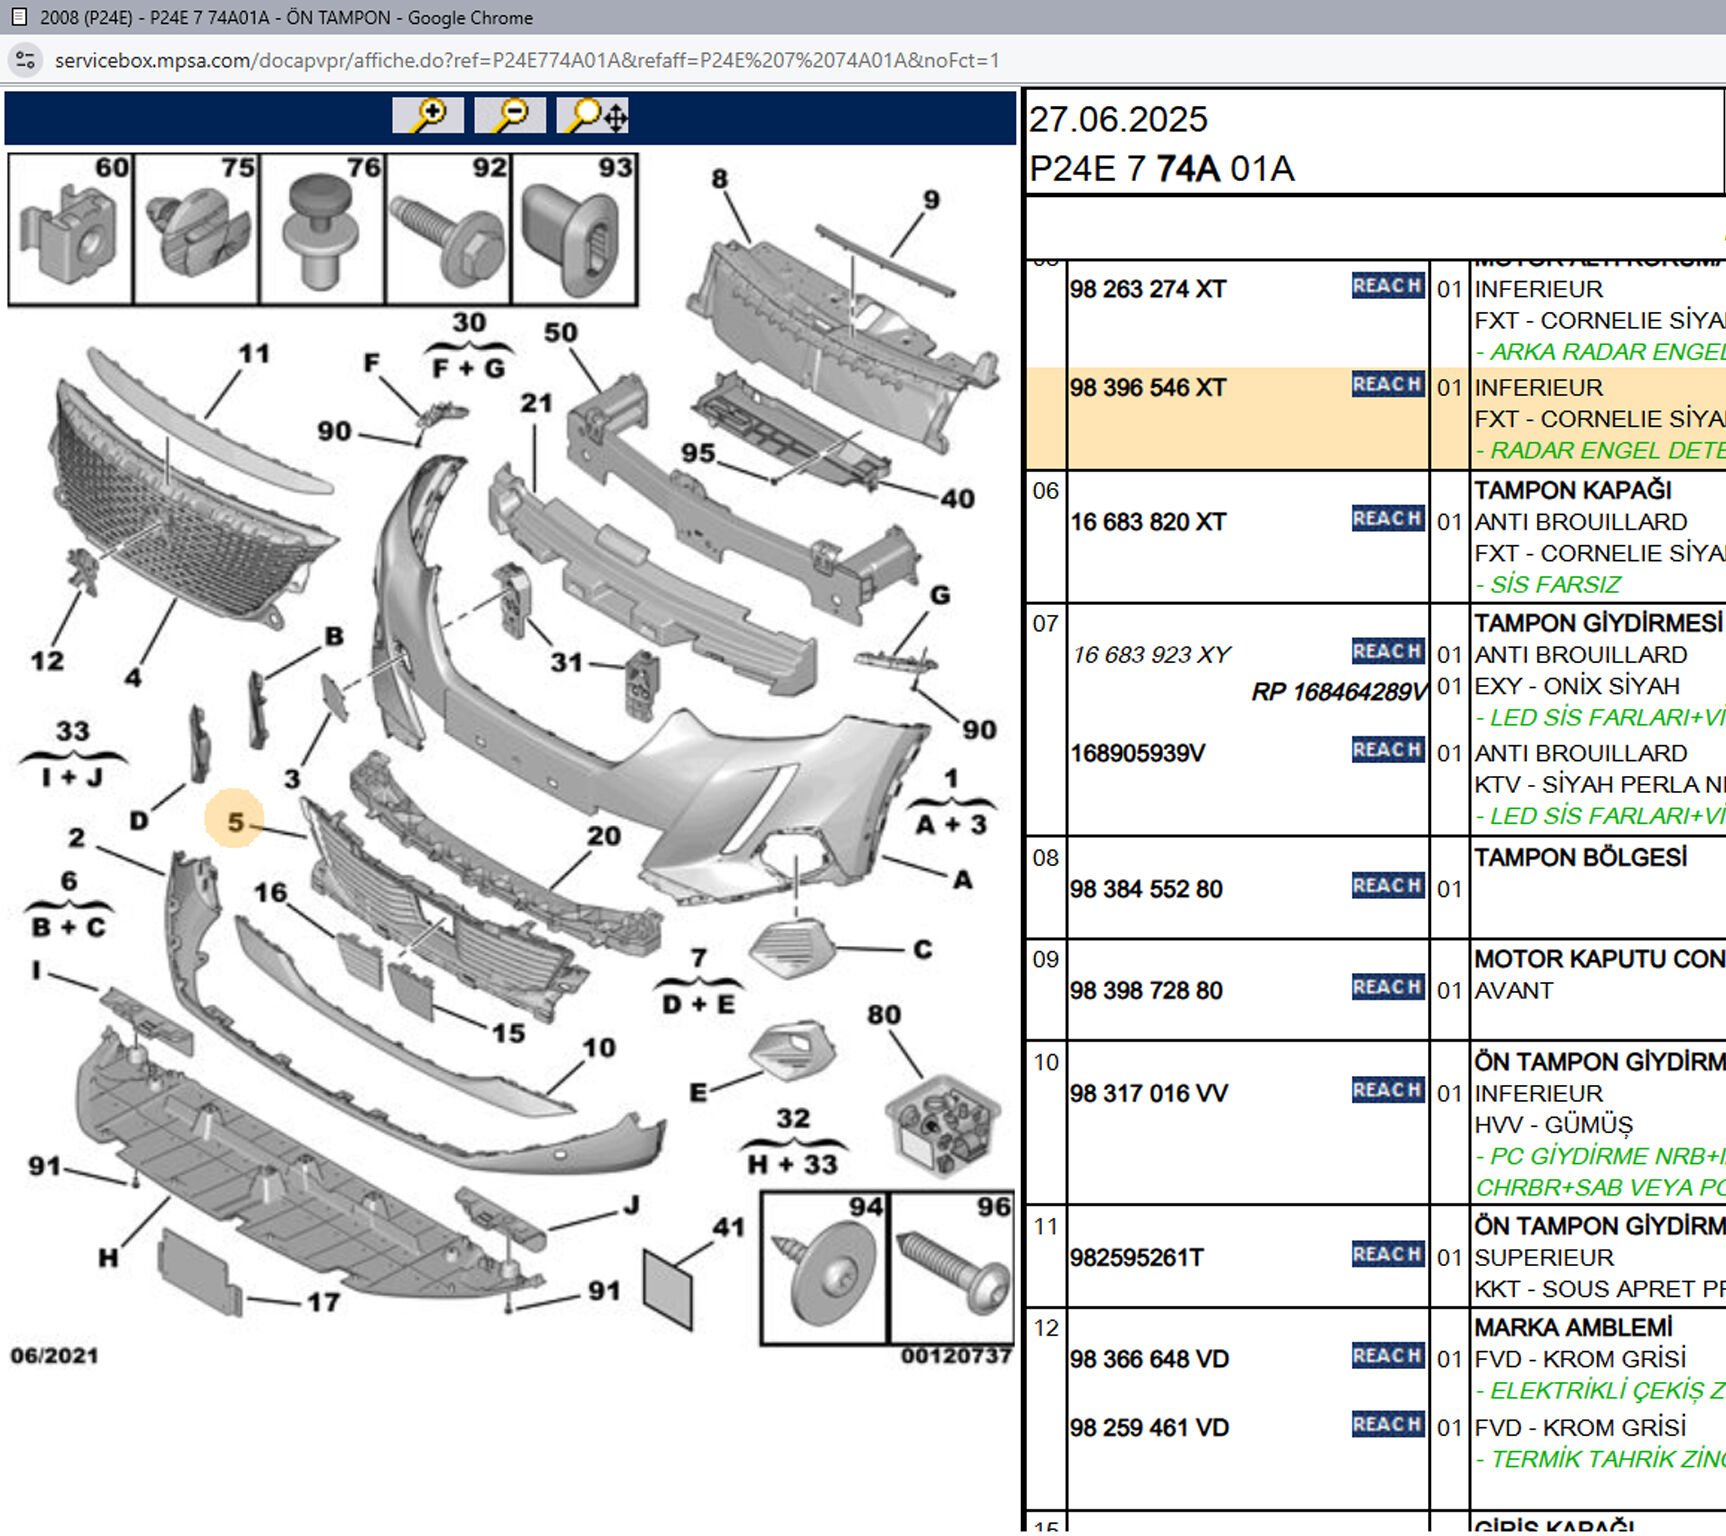The image size is (1726, 1536).
Task: Click REACH badge beside 98 396 546 XT
Action: (x=1387, y=385)
